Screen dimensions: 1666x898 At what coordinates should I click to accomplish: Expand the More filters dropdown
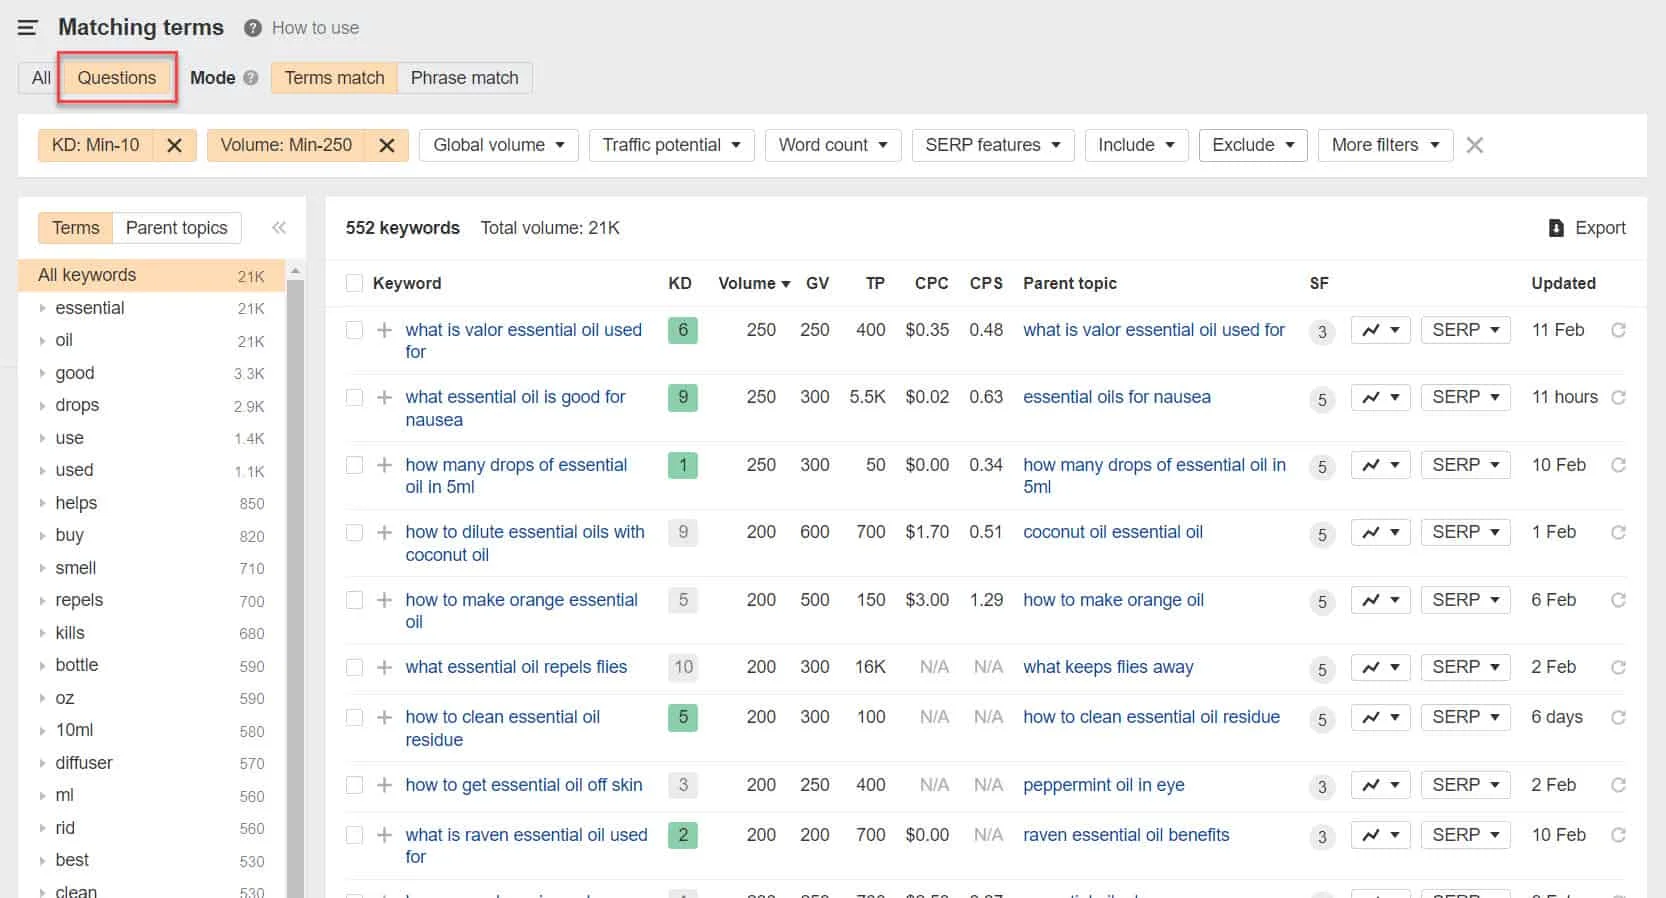(x=1384, y=145)
